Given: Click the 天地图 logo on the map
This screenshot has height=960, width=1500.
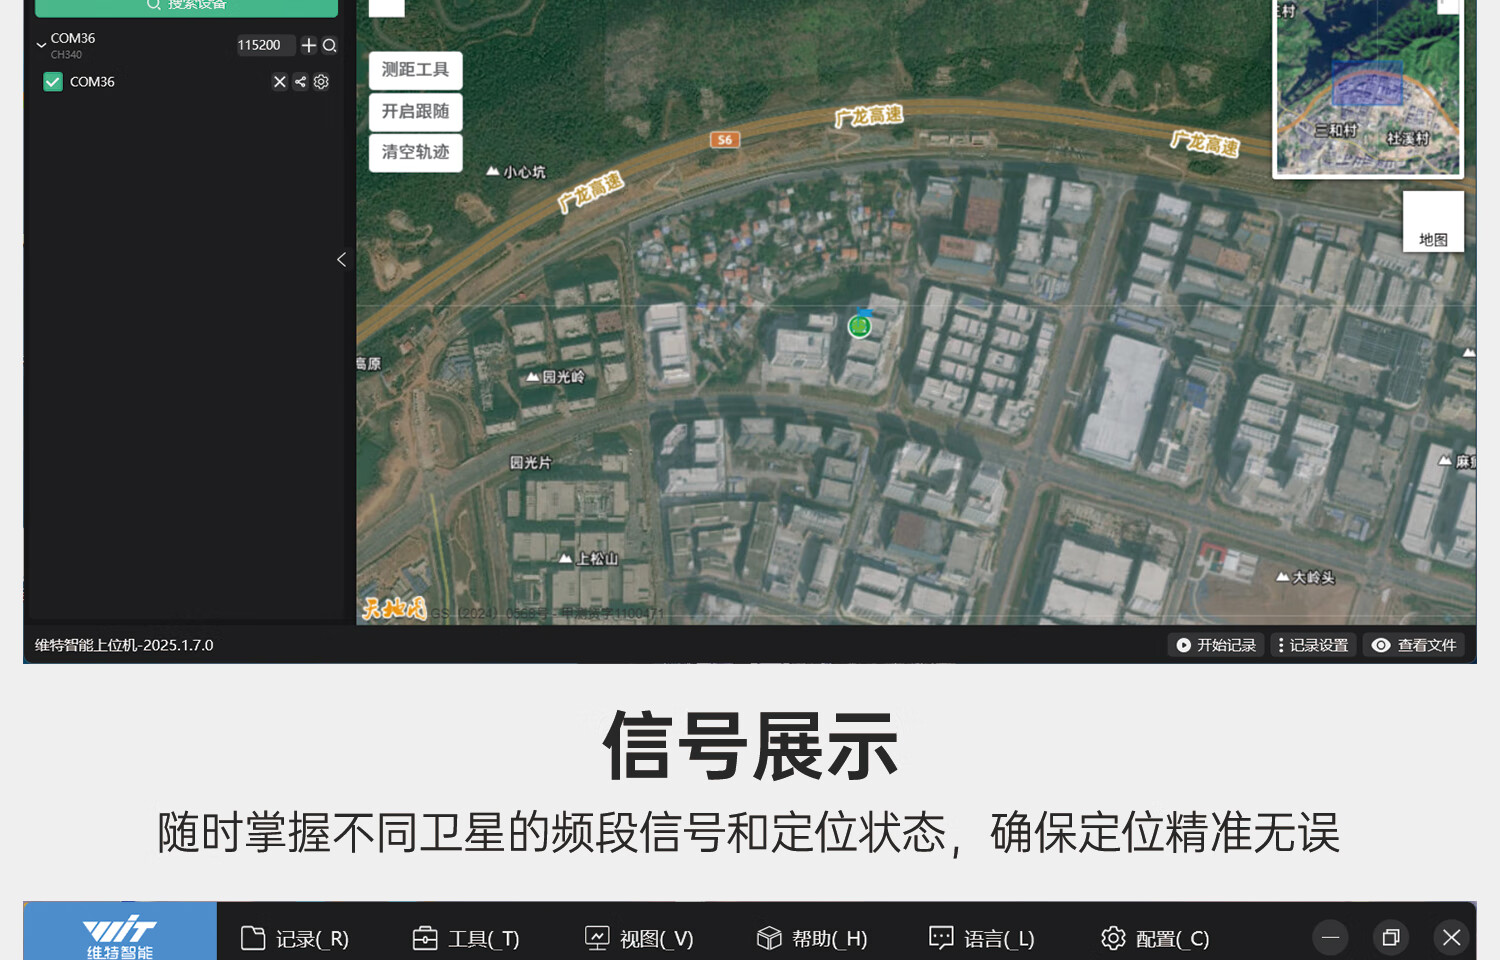Looking at the screenshot, I should [394, 608].
